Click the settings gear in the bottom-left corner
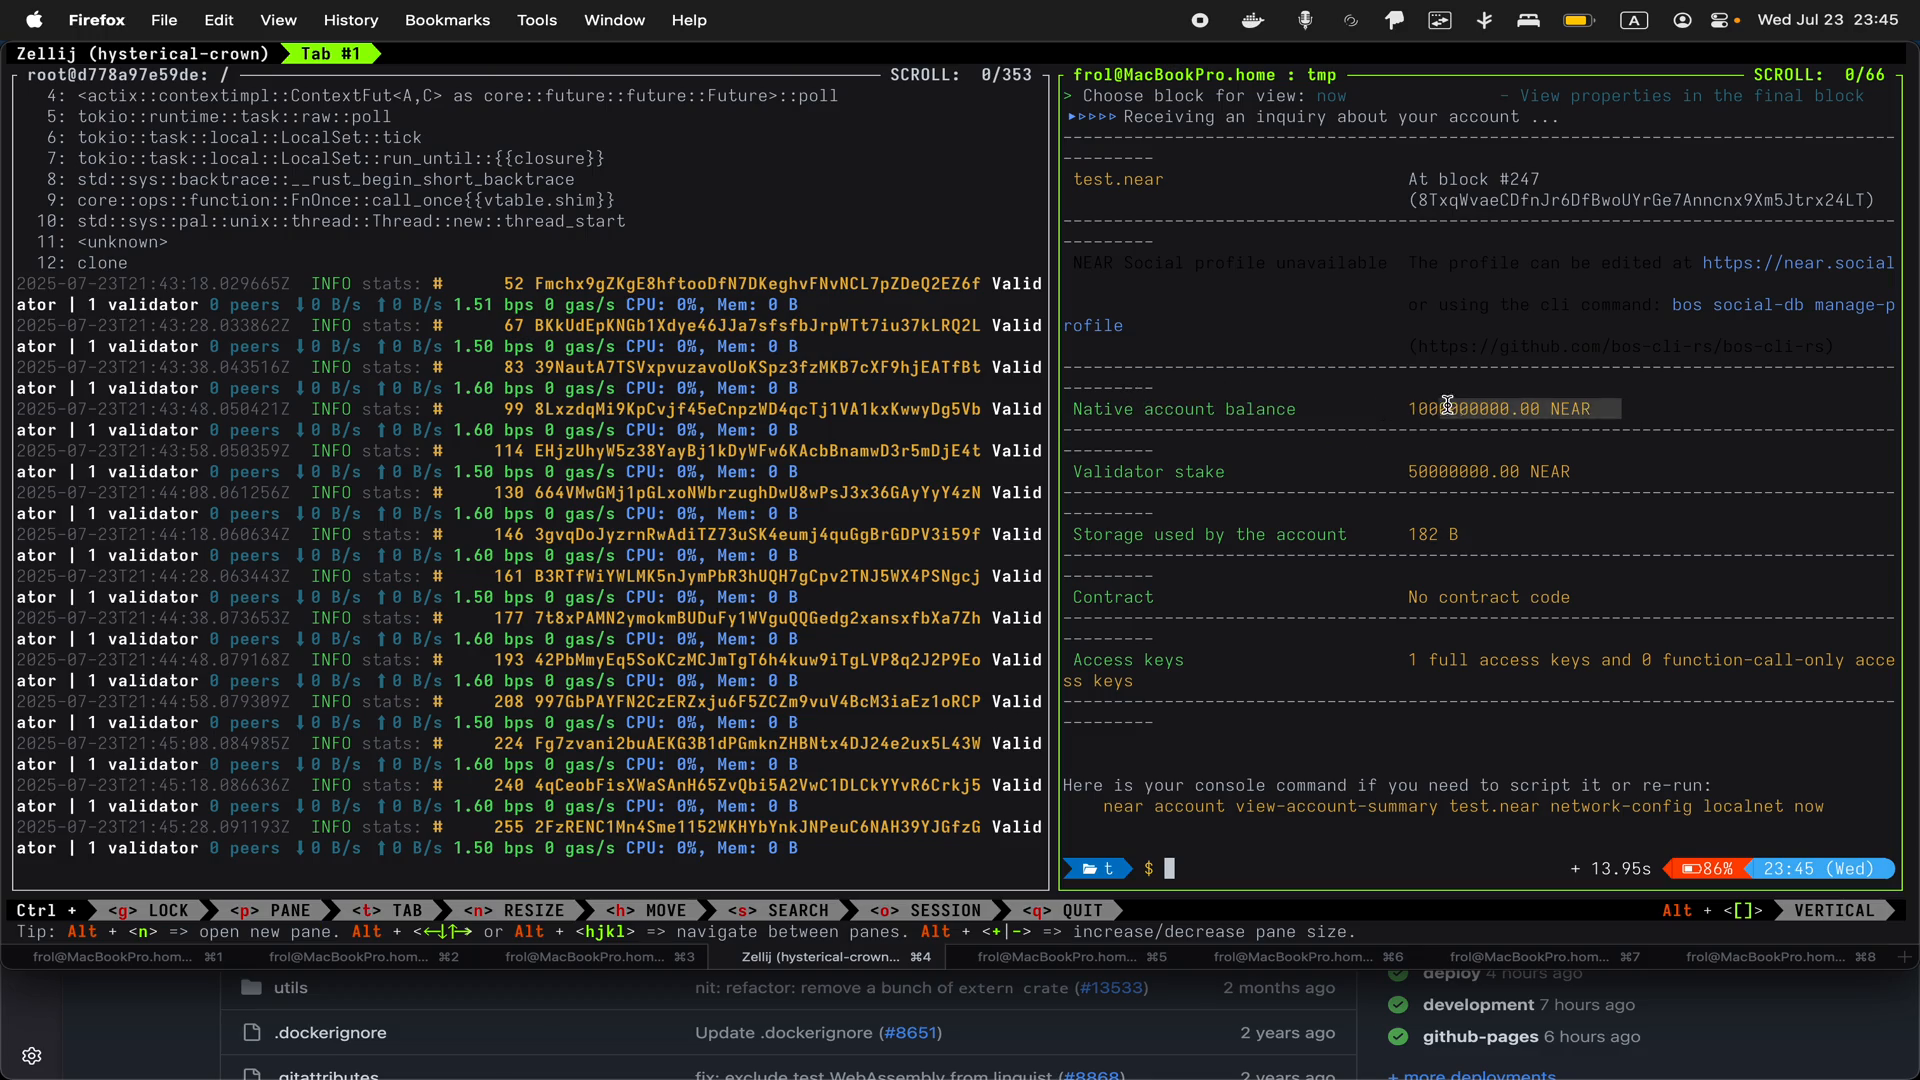Image resolution: width=1920 pixels, height=1080 pixels. (32, 1055)
